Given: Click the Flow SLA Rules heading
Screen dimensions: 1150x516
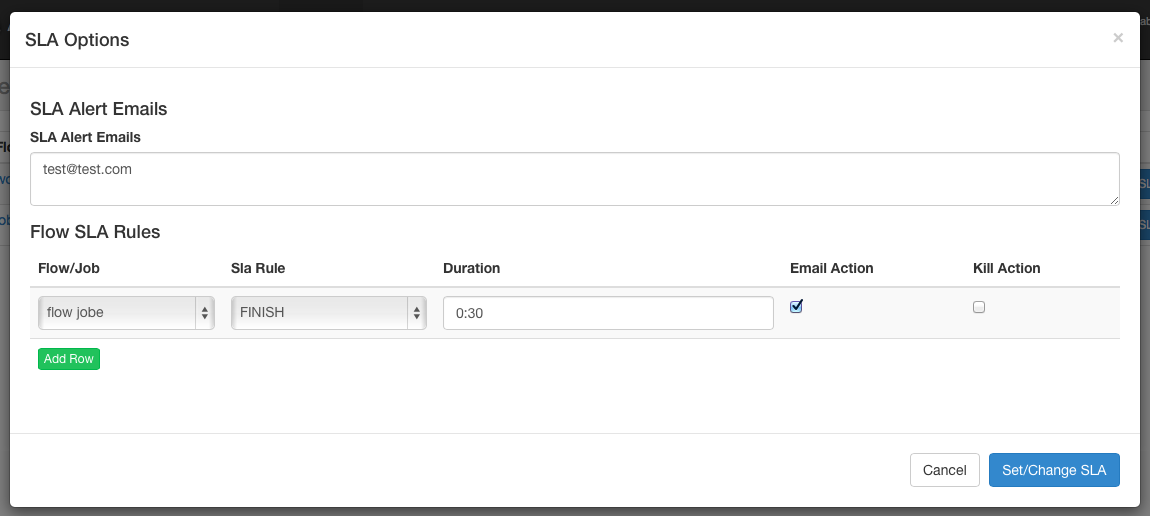Looking at the screenshot, I should pos(95,232).
